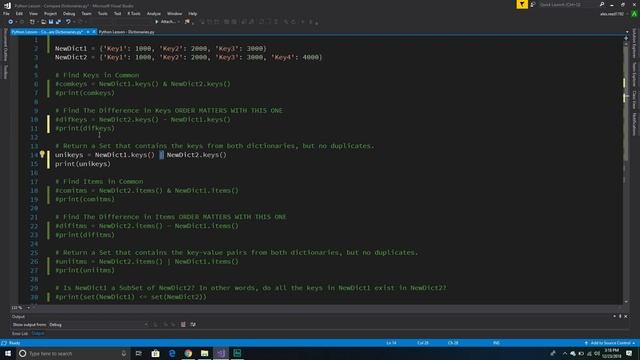
Task: Toggle word wrap in the Output pane
Action: pos(193,324)
